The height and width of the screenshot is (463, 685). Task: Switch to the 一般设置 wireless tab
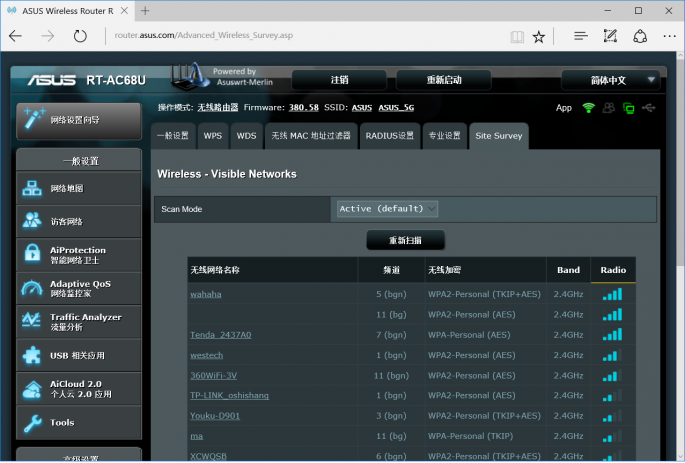tap(173, 136)
